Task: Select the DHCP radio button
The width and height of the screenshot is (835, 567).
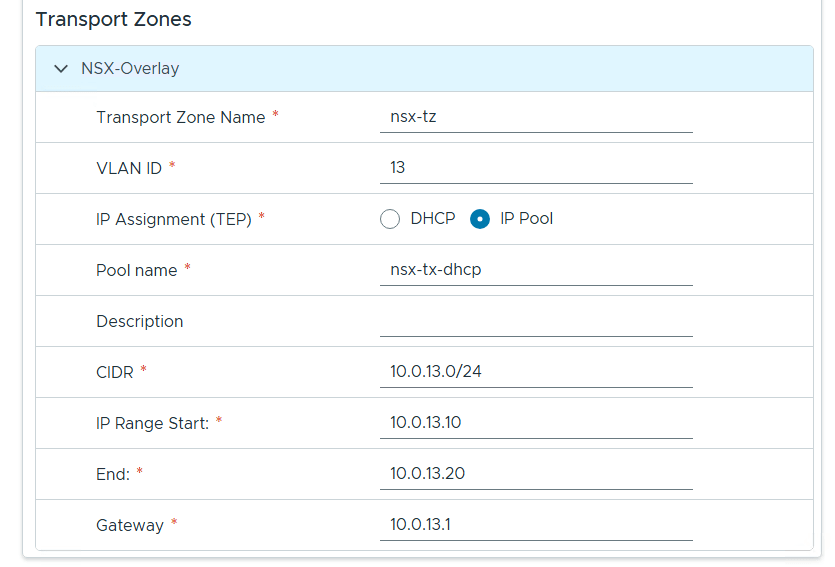Action: (x=390, y=219)
